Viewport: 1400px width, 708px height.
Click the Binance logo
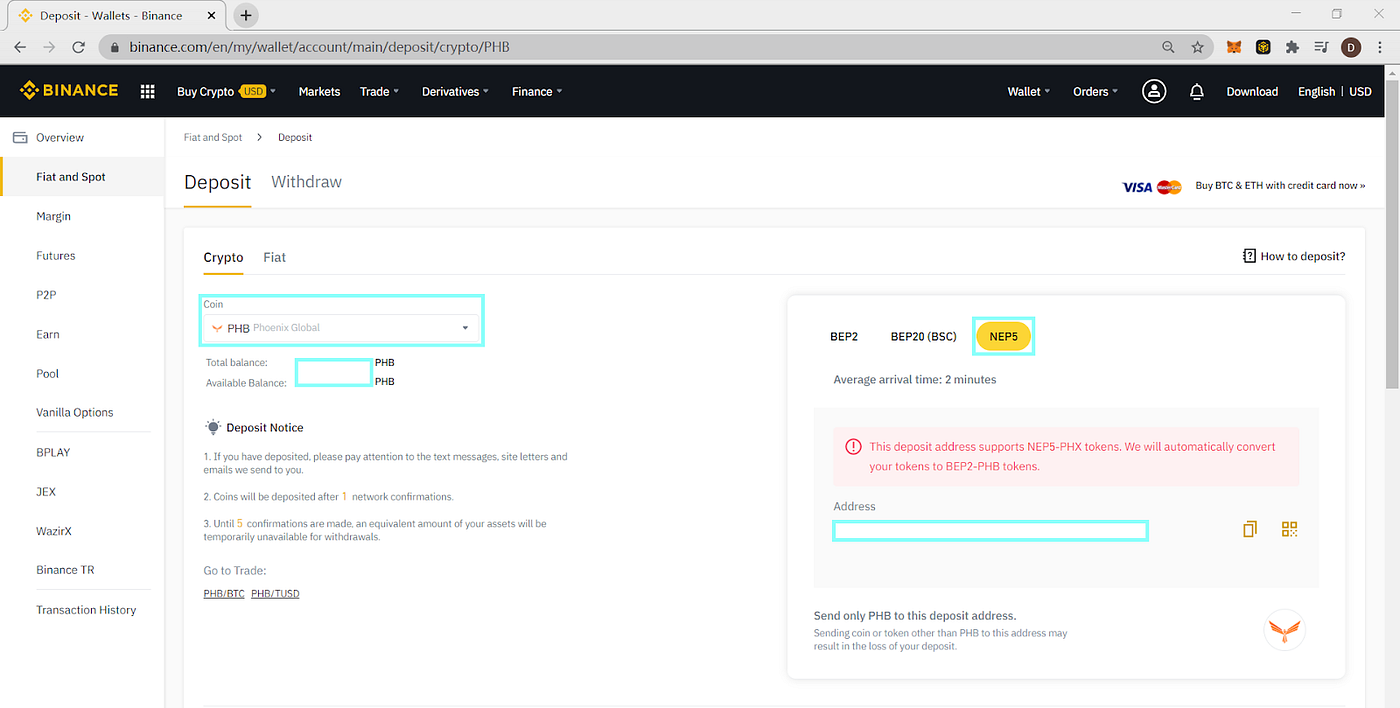pyautogui.click(x=69, y=91)
